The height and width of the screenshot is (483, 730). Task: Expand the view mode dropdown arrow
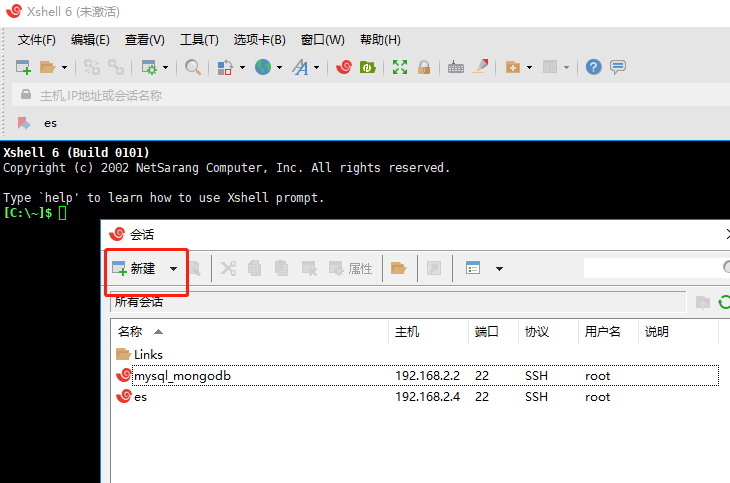coord(499,269)
